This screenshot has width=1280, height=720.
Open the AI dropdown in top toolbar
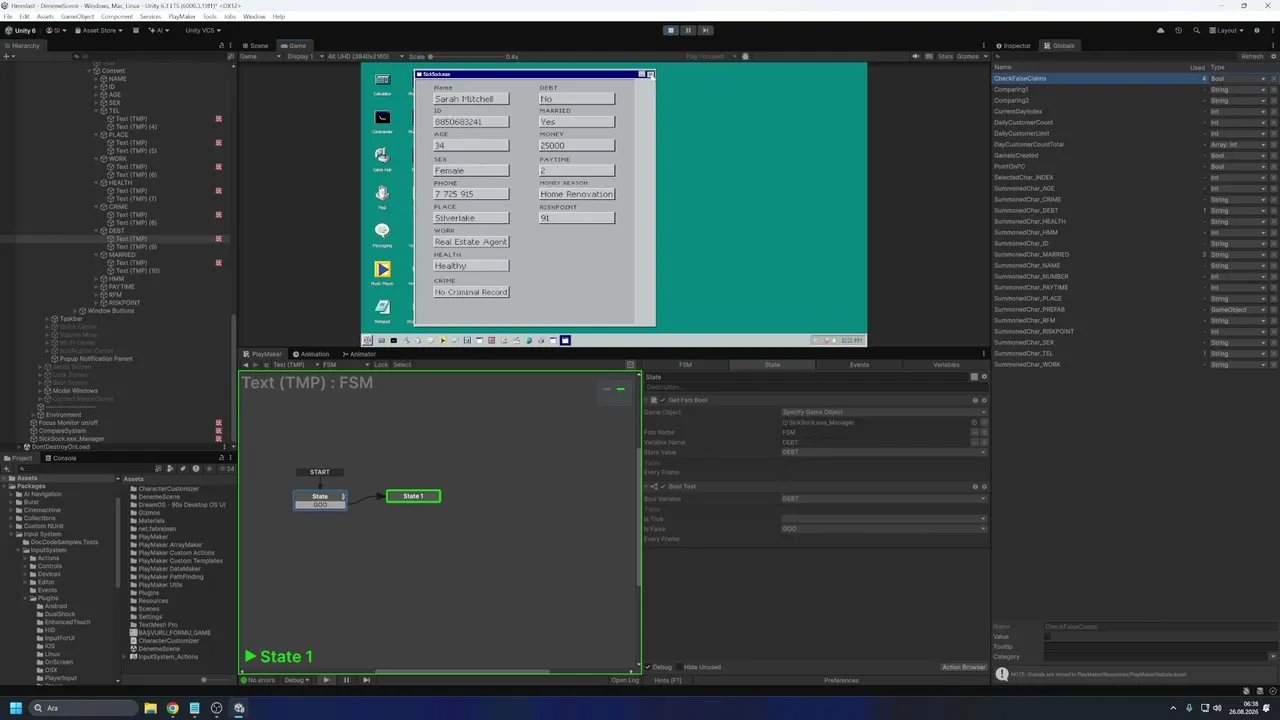(159, 30)
